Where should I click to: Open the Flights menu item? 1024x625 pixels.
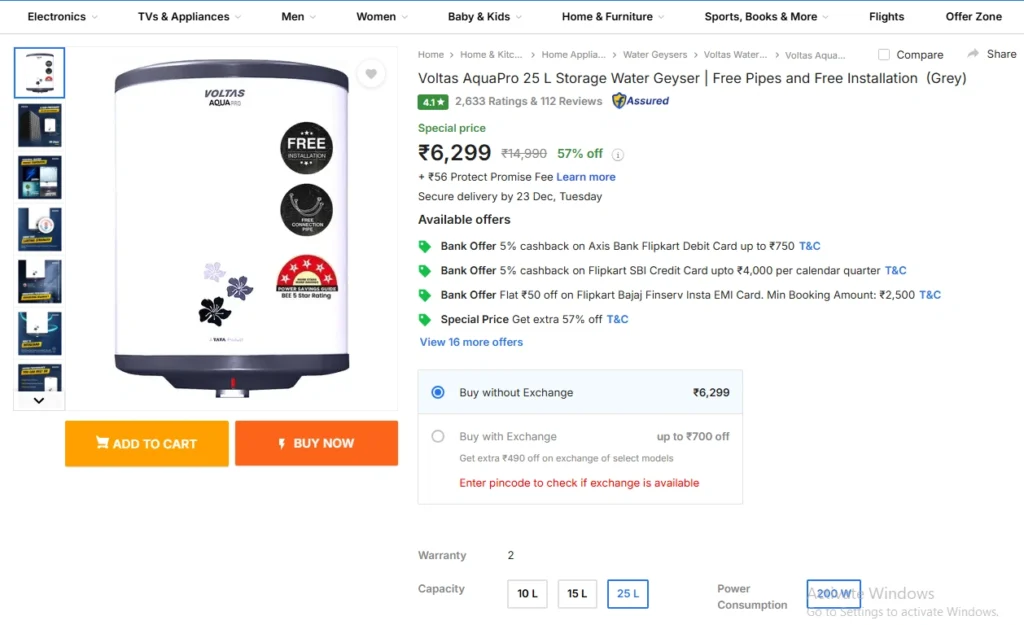coord(886,17)
